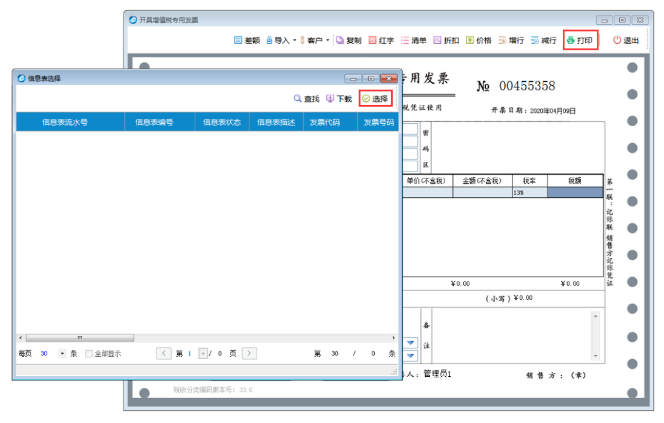664x423 pixels.
Task: Go to the next page arrow
Action: click(249, 353)
